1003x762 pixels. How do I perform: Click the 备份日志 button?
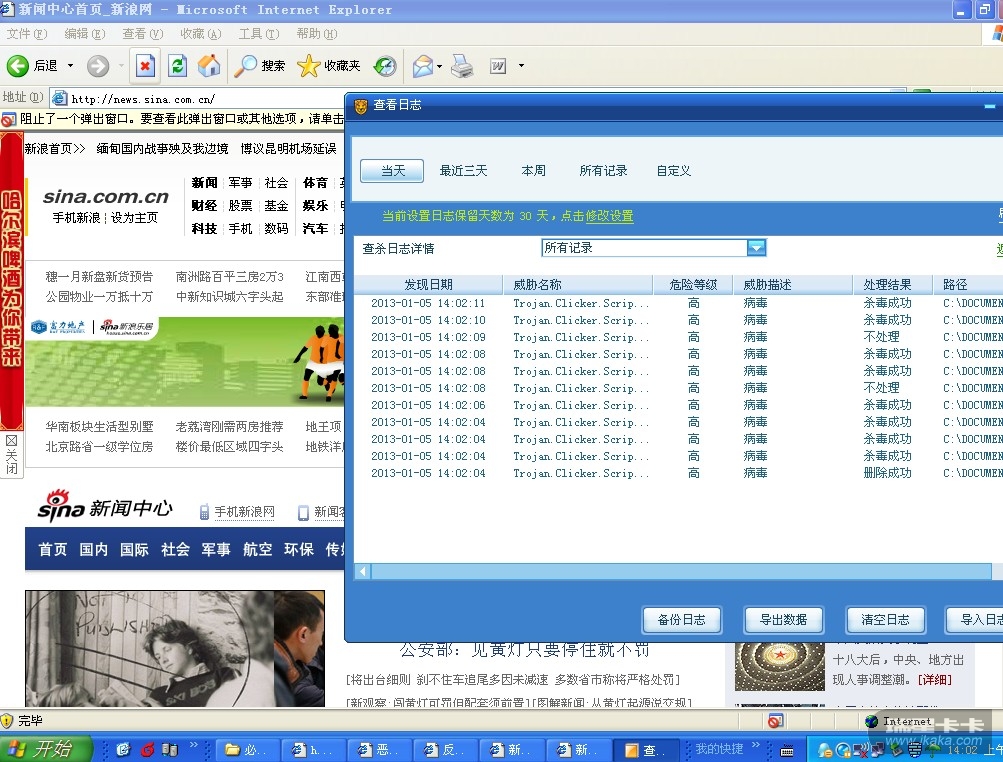pyautogui.click(x=682, y=619)
